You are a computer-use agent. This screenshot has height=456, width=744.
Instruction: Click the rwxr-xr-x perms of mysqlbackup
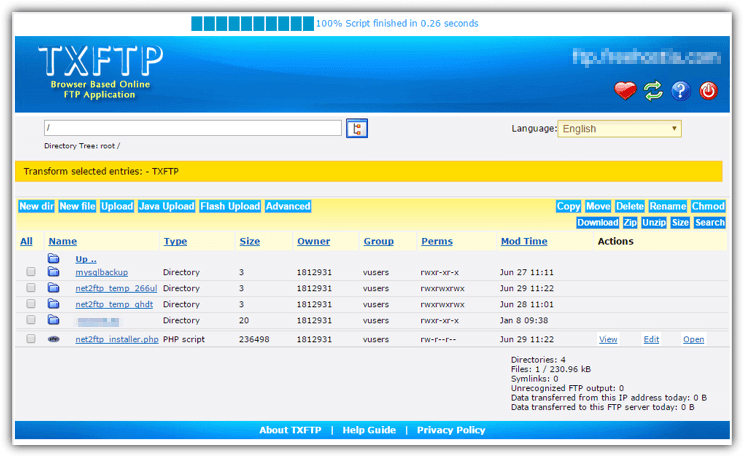439,272
